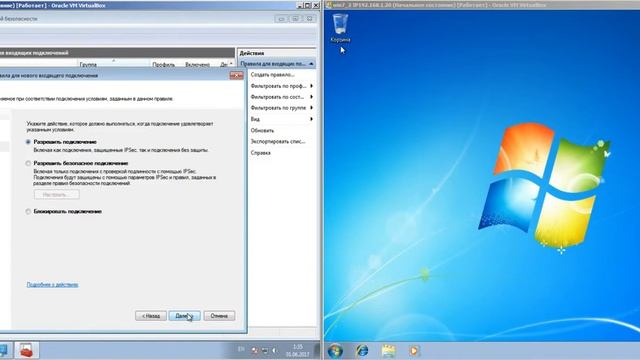
Task: Click the 'Далее' button
Action: pyautogui.click(x=184, y=316)
